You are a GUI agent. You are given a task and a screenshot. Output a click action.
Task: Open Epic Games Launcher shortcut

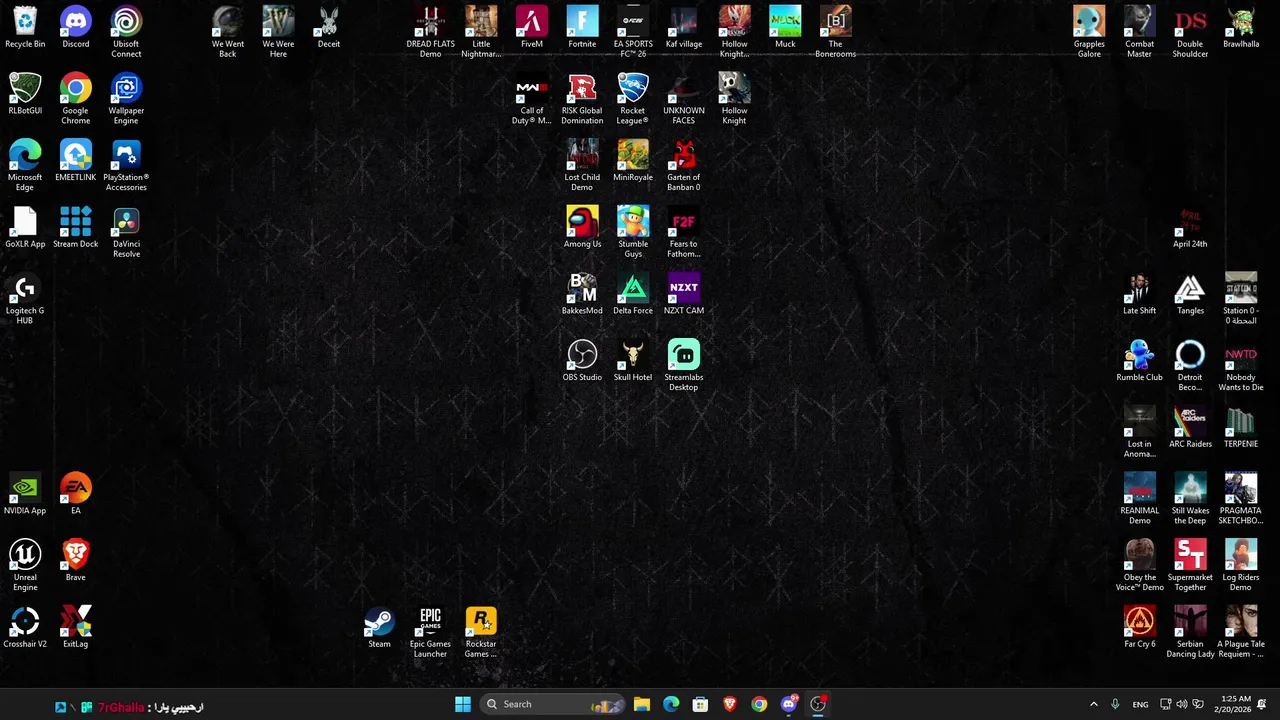[430, 632]
